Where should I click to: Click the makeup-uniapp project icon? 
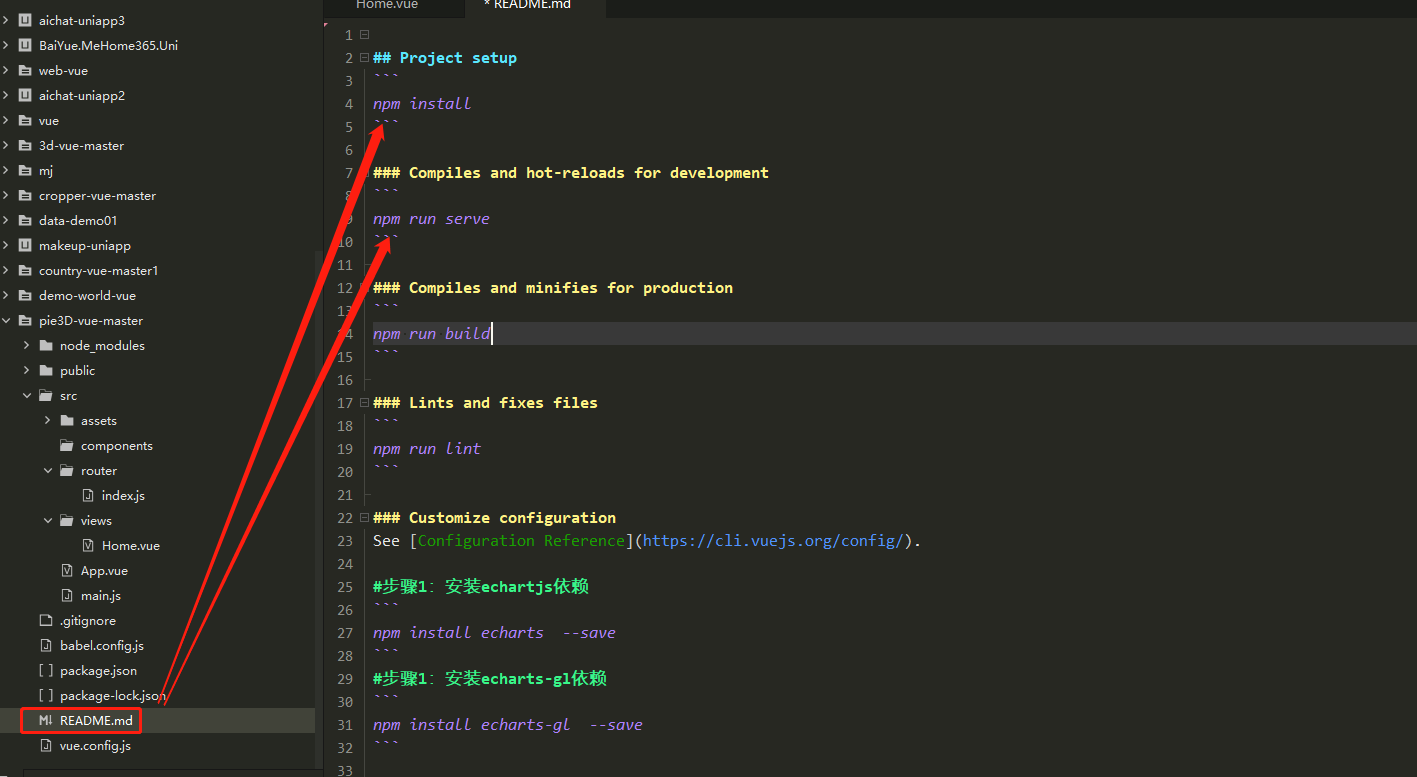25,245
